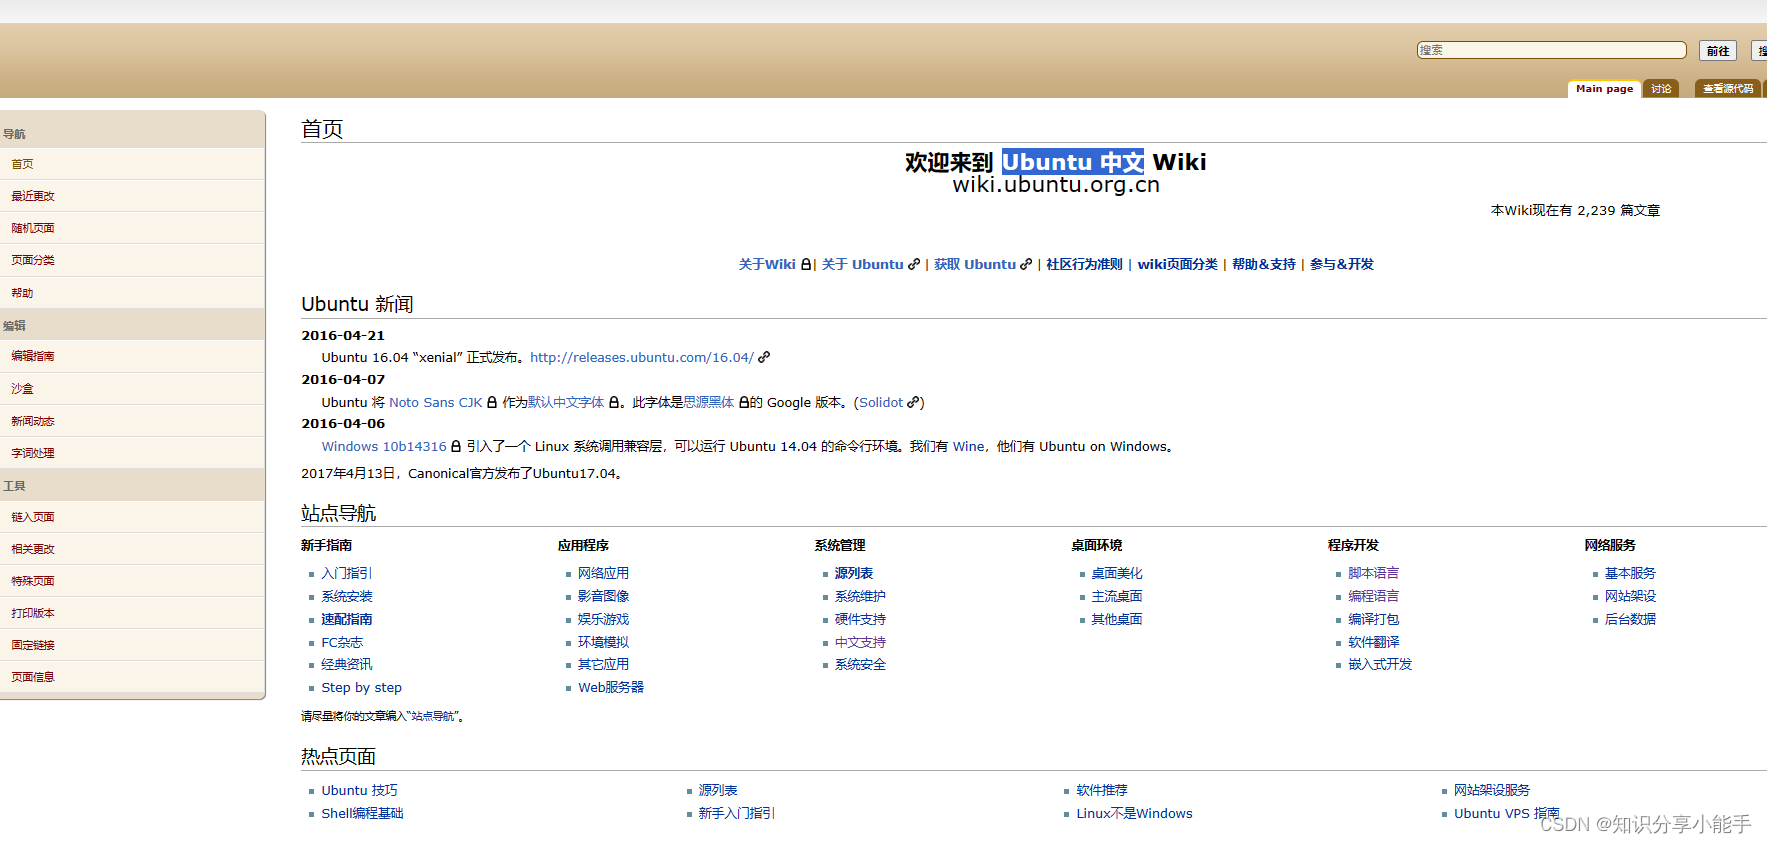Open 网络应用 under 应用程序
The image size is (1767, 843).
(603, 573)
